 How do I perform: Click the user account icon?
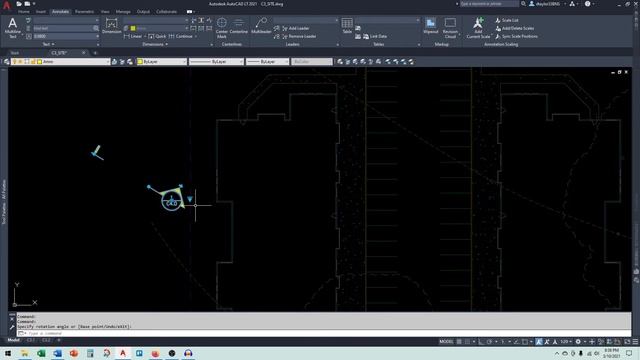[532, 4]
